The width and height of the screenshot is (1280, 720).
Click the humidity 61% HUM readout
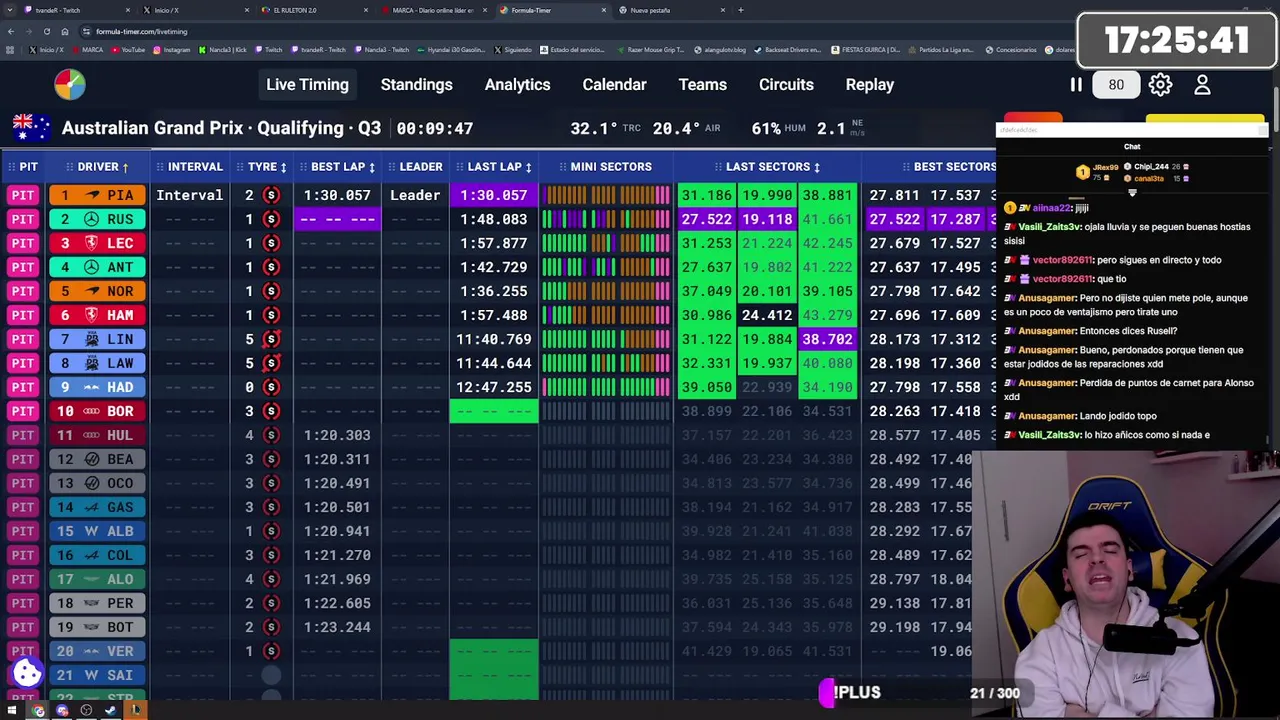[779, 128]
